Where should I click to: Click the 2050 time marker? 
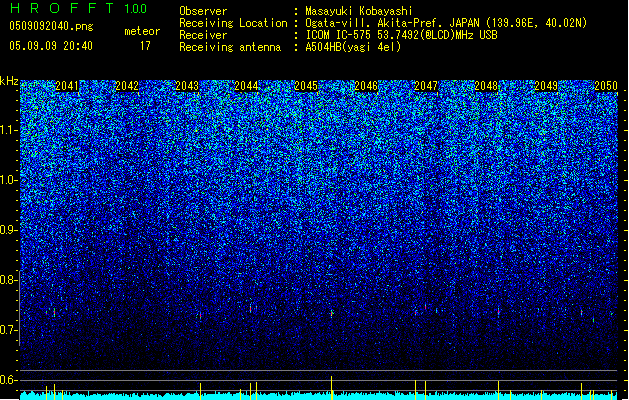[606, 86]
